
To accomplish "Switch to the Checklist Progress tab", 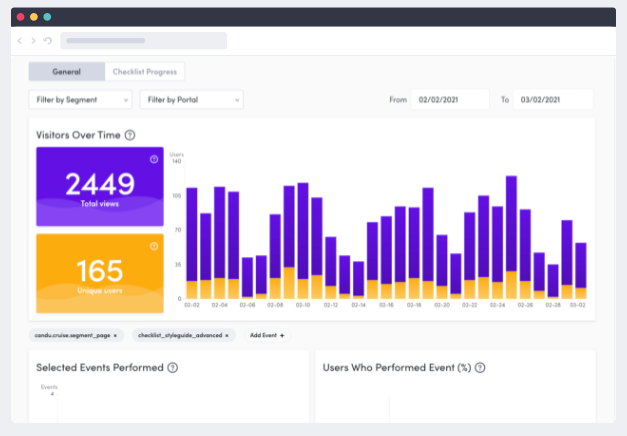I will click(x=145, y=72).
